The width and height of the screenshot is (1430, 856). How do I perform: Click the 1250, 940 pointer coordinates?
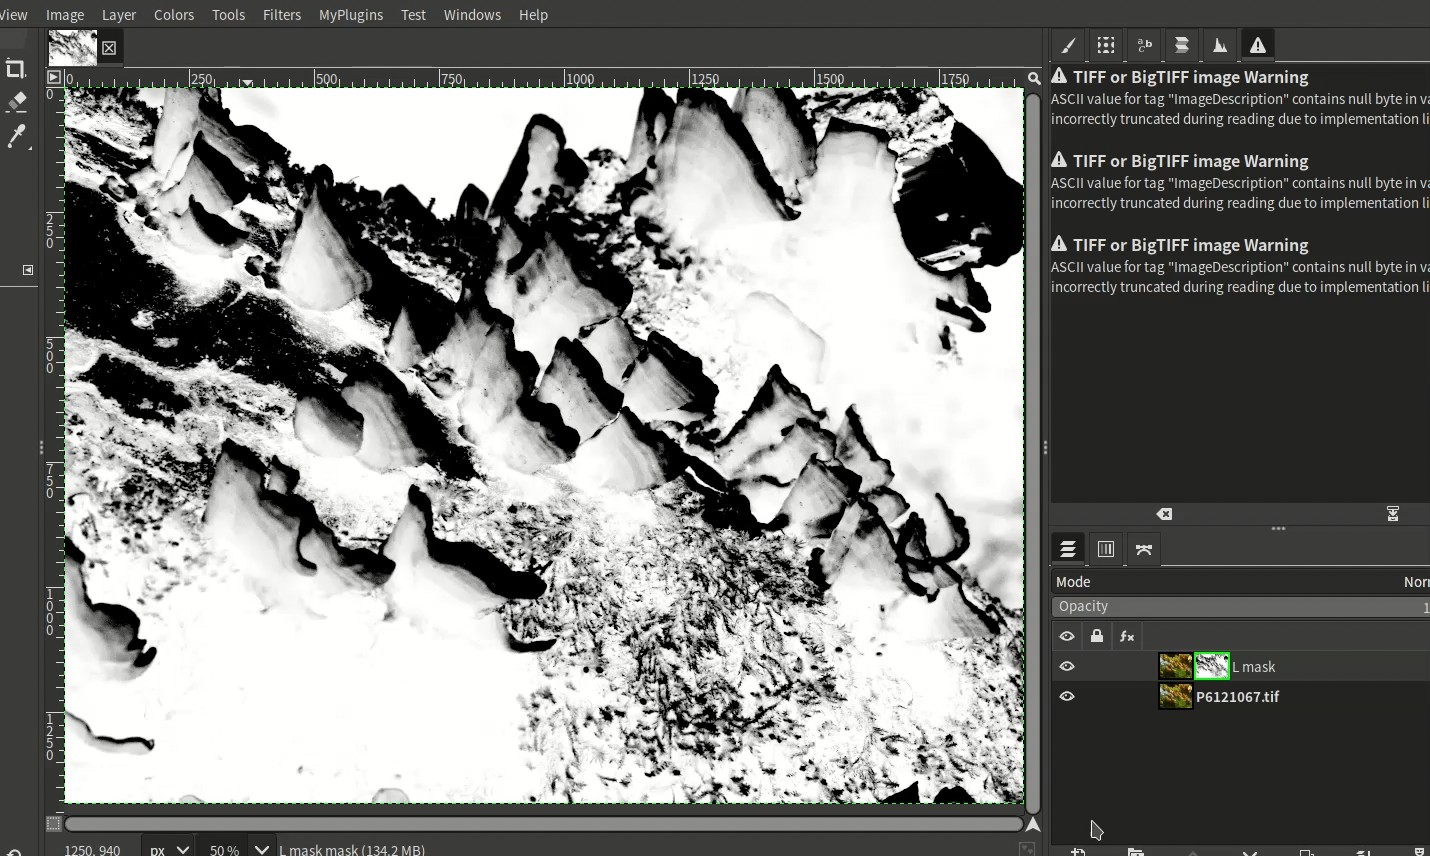click(92, 850)
